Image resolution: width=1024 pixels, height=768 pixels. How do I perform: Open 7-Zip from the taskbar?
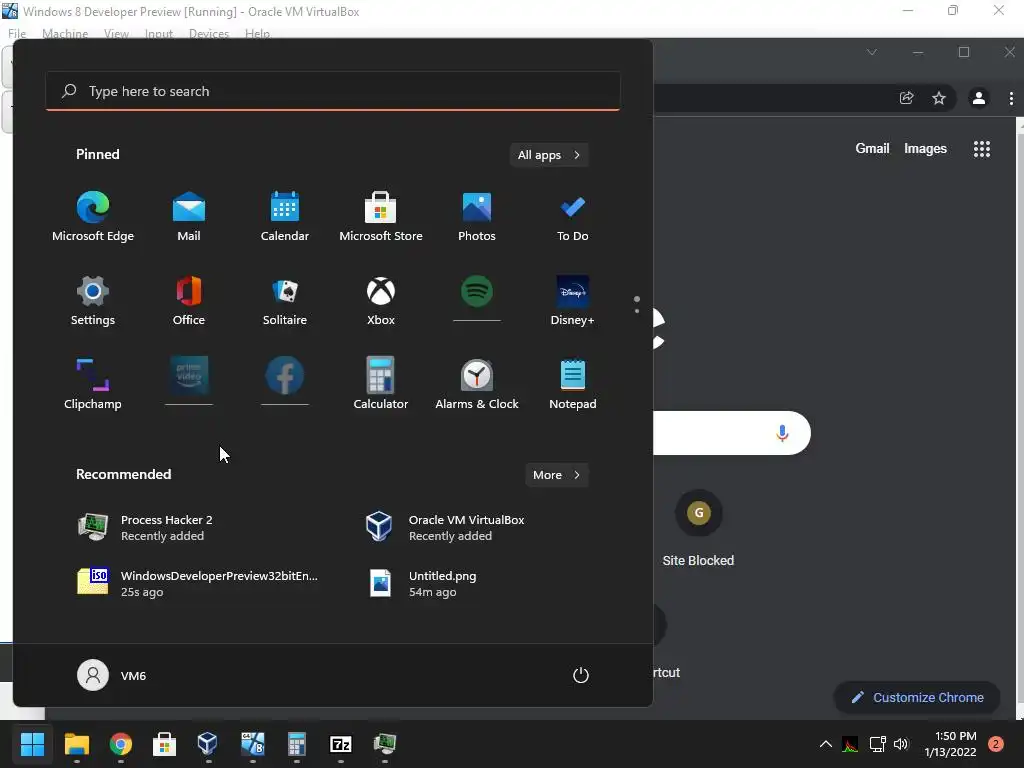341,743
